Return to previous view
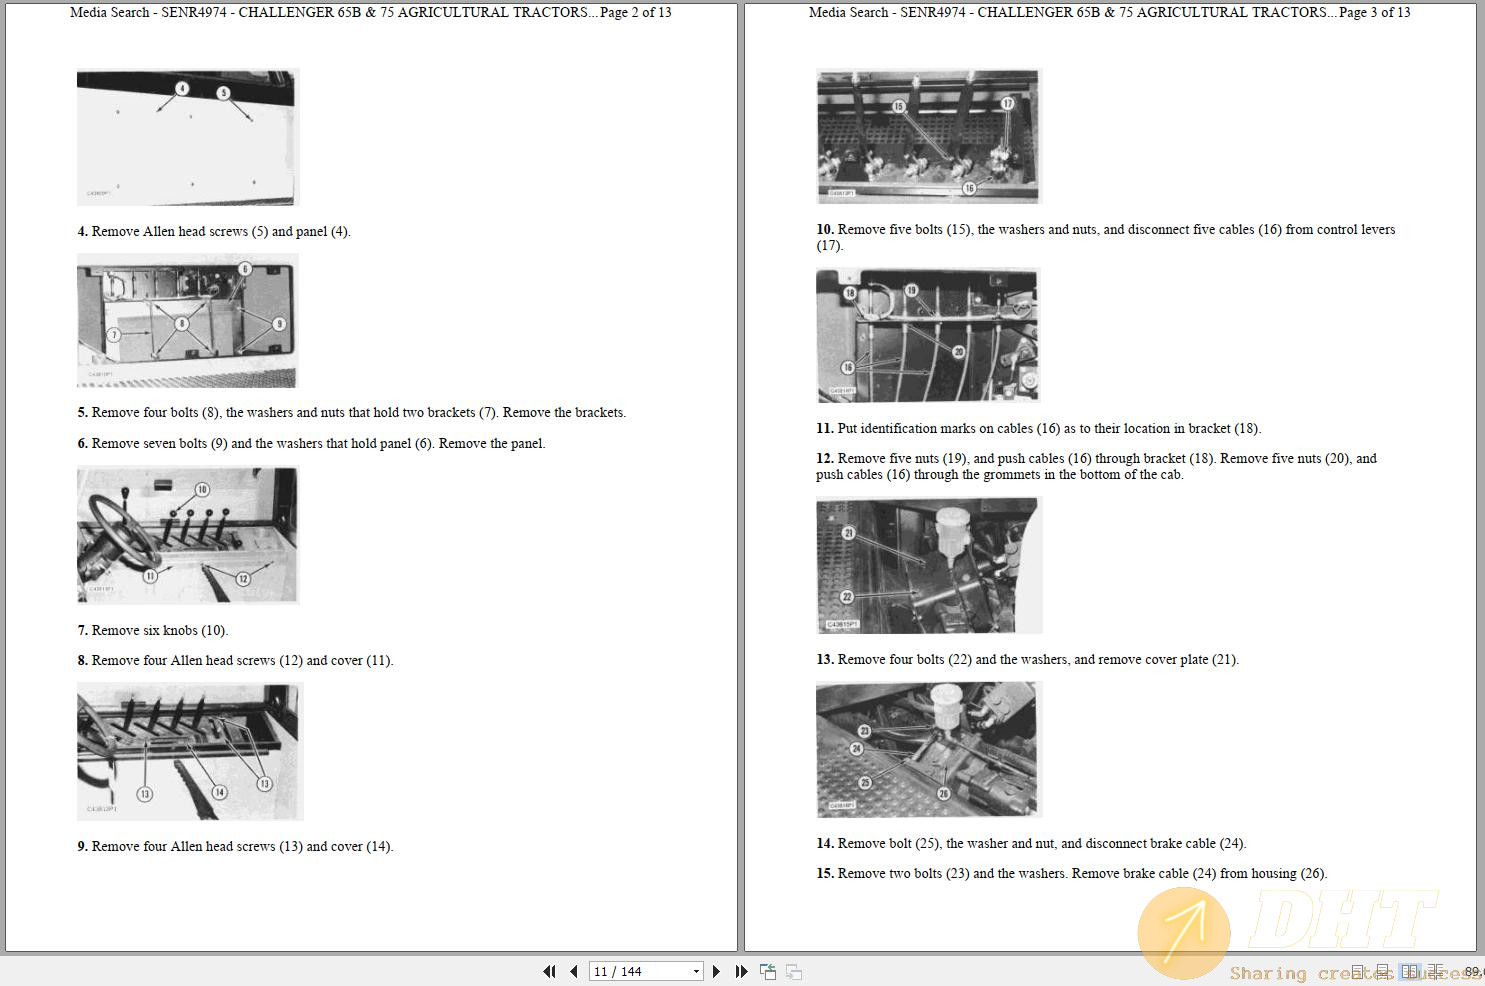The height and width of the screenshot is (986, 1485). 768,971
